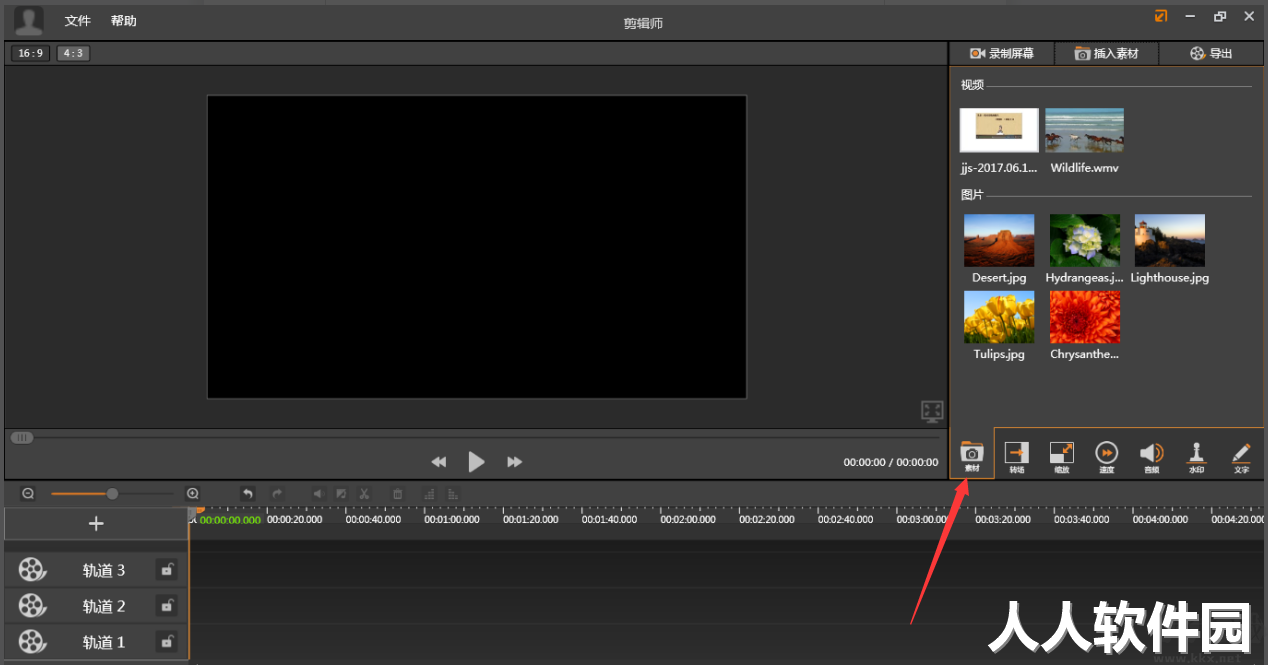Open the user avatar profile icon

(x=29, y=20)
